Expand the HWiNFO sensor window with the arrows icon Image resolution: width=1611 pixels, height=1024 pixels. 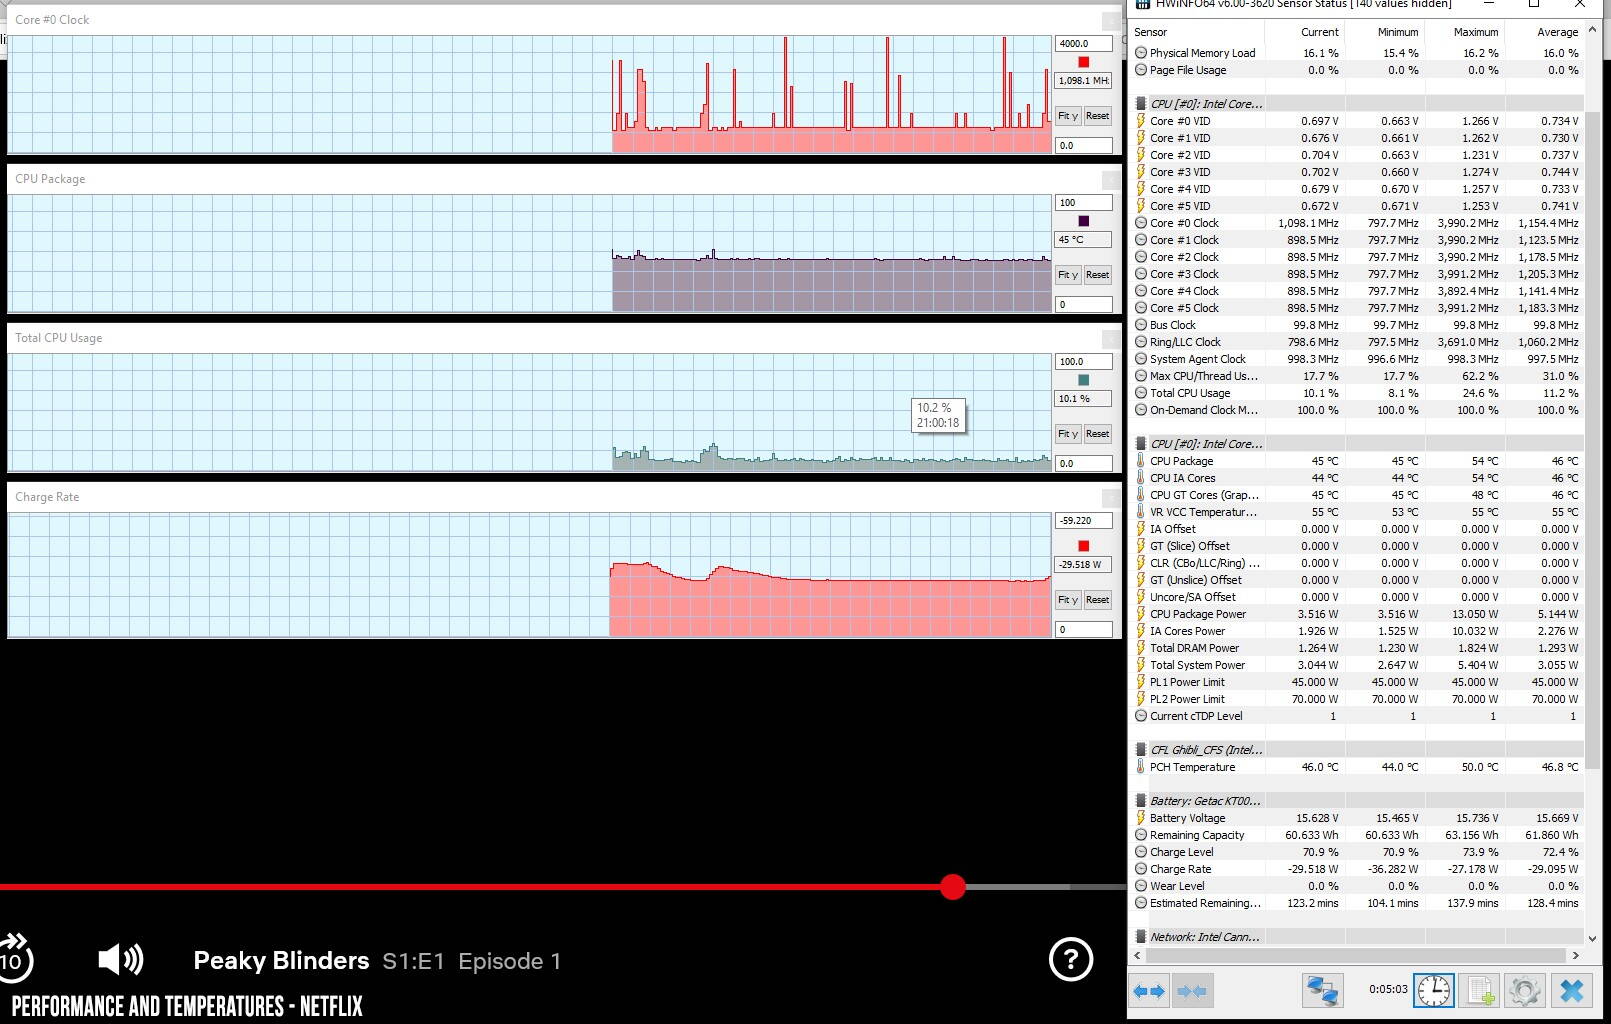pos(1149,991)
